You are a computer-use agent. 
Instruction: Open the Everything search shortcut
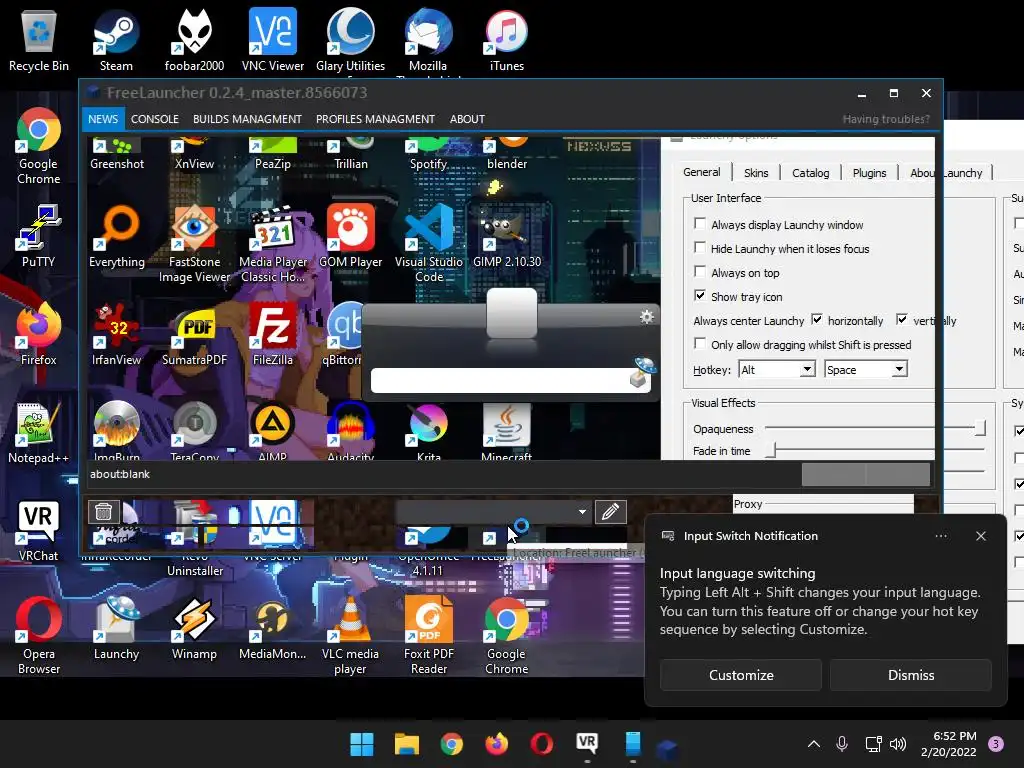click(116, 236)
